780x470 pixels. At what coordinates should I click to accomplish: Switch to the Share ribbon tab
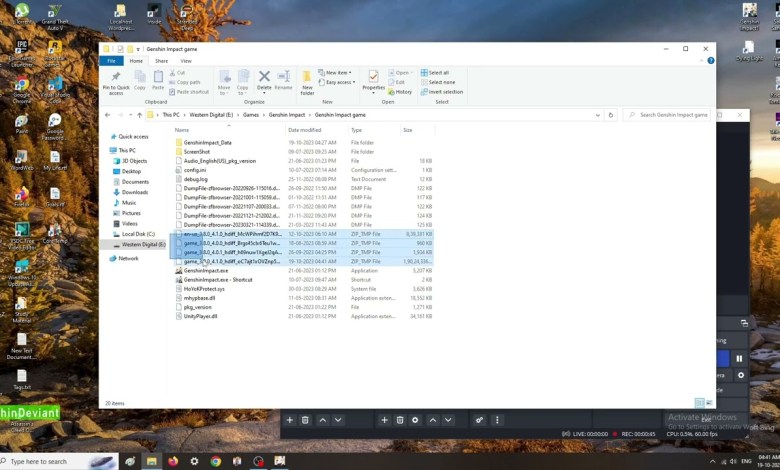161,61
